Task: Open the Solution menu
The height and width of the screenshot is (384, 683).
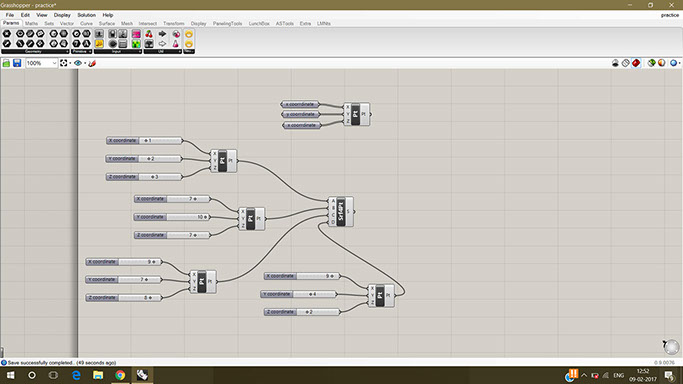Action: pyautogui.click(x=86, y=15)
